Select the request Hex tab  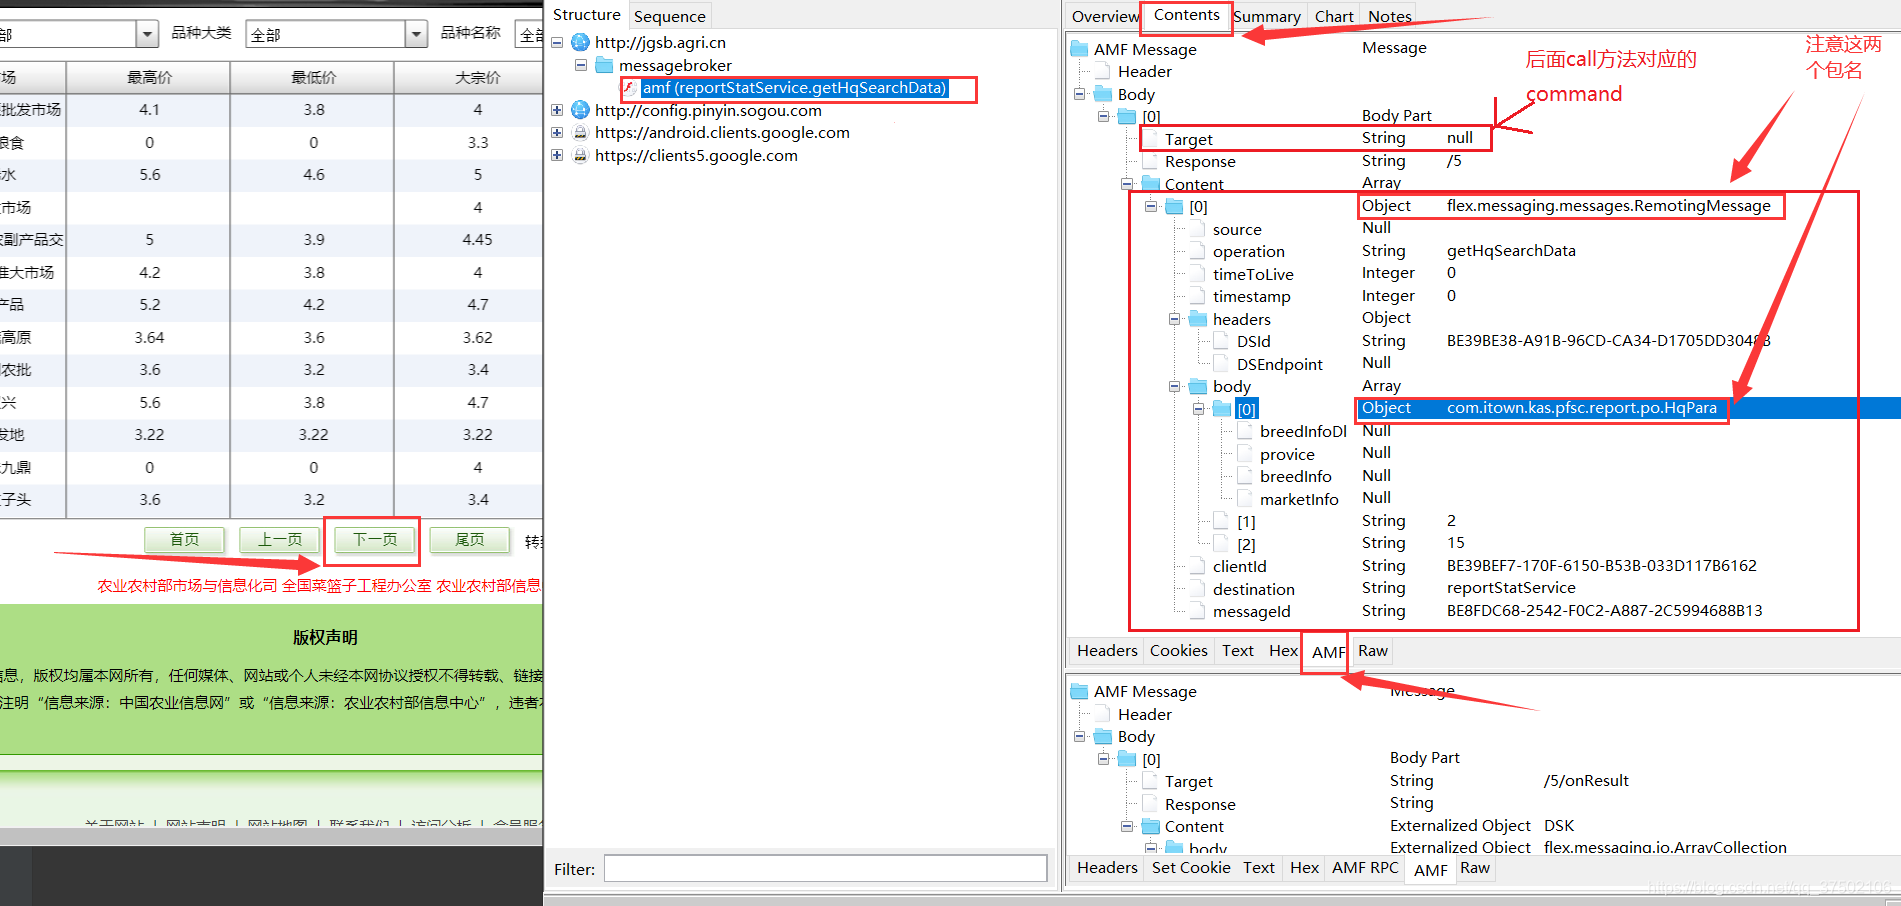(x=1283, y=651)
